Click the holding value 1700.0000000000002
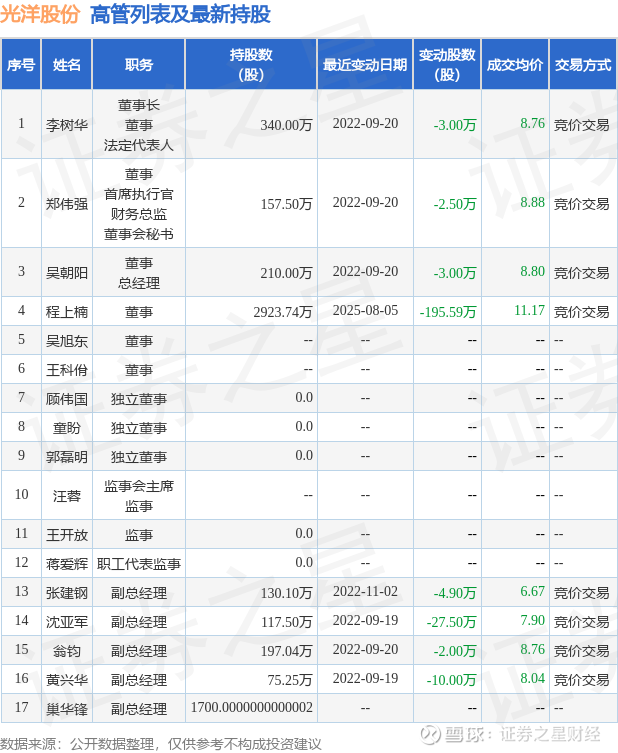Image resolution: width=618 pixels, height=753 pixels. (x=252, y=707)
